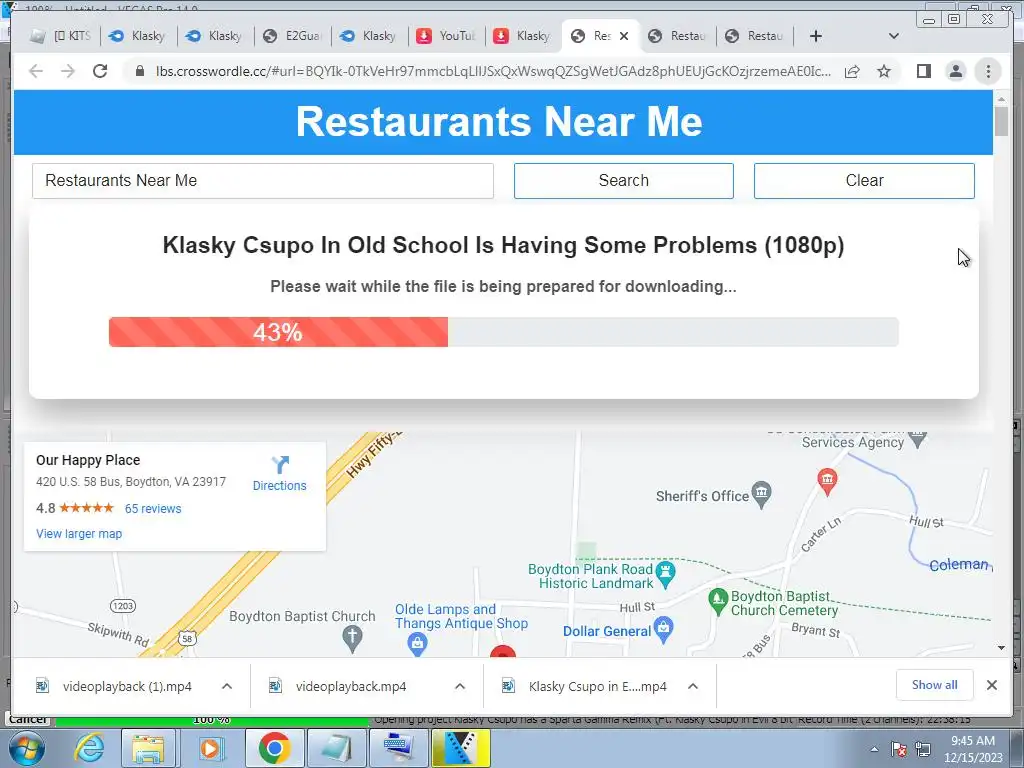
Task: Expand options for videoplayback.mp4
Action: tap(460, 686)
